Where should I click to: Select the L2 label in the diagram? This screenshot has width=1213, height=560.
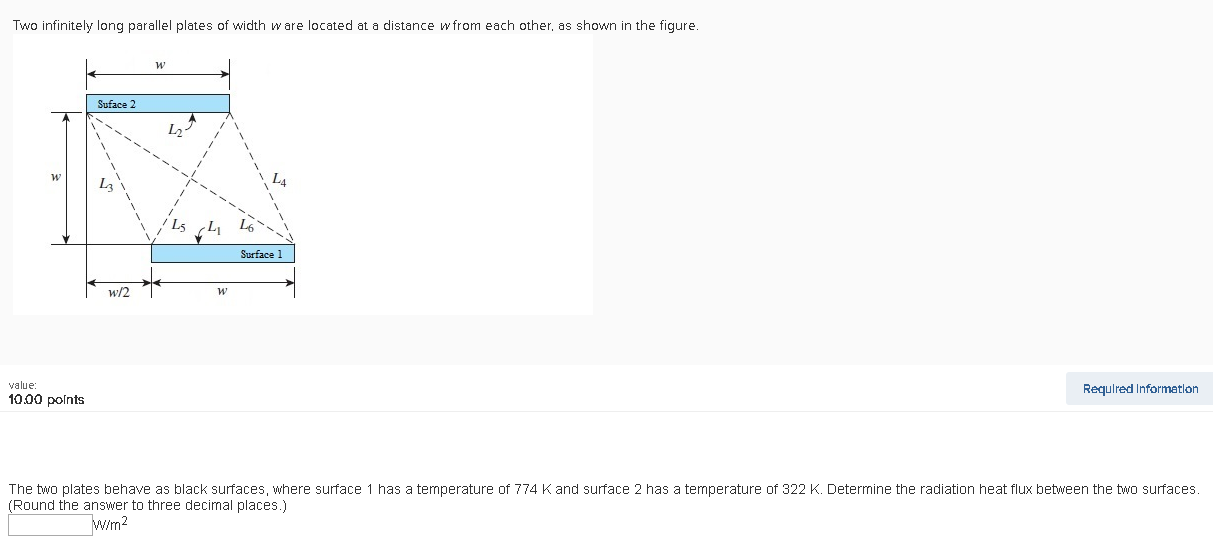click(174, 129)
